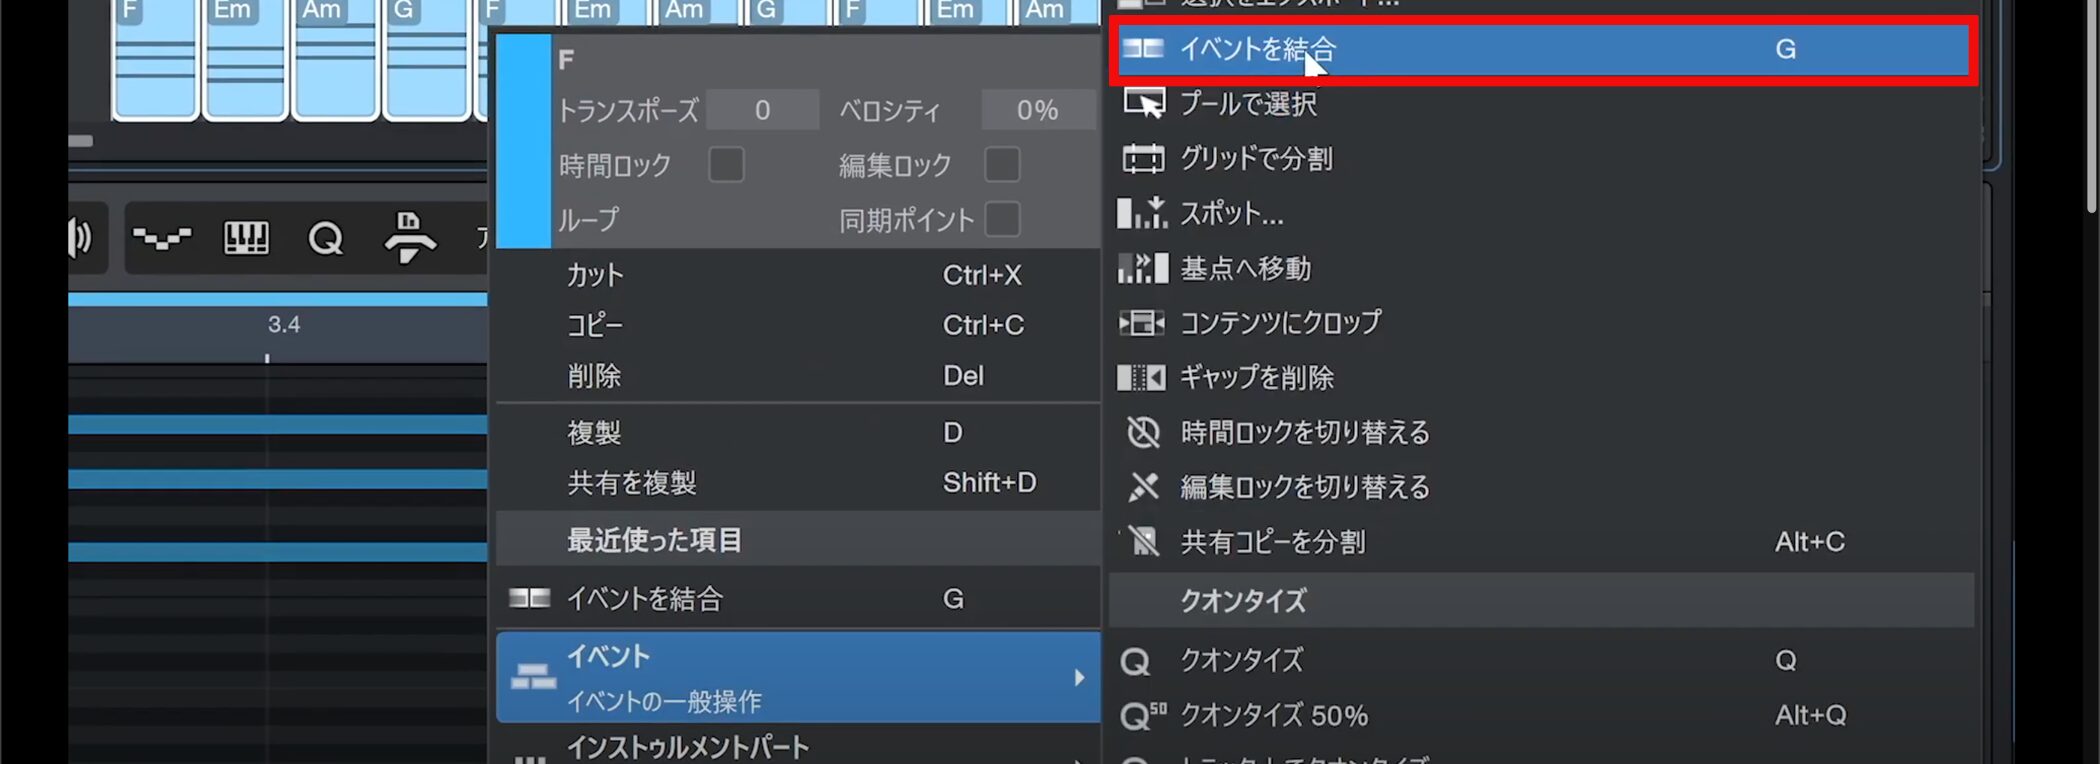Choose ギャップを削除 in the submenu
This screenshot has width=2100, height=764.
click(1257, 378)
